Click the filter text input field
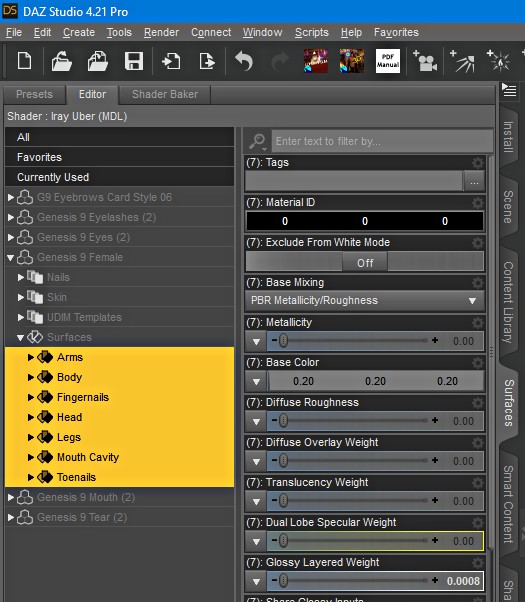This screenshot has height=602, width=525. tap(382, 142)
